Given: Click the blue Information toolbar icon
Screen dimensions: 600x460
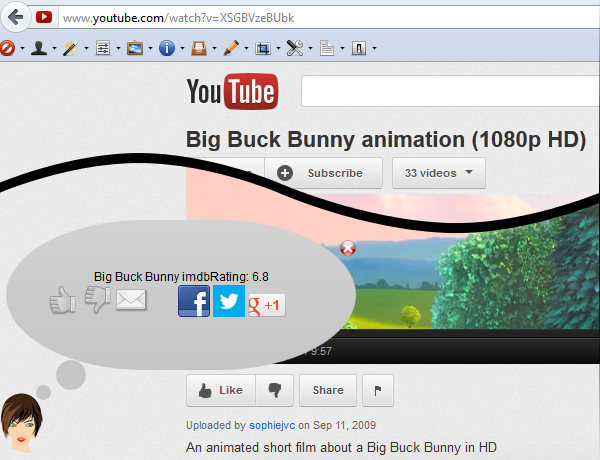Looking at the screenshot, I should (167, 48).
